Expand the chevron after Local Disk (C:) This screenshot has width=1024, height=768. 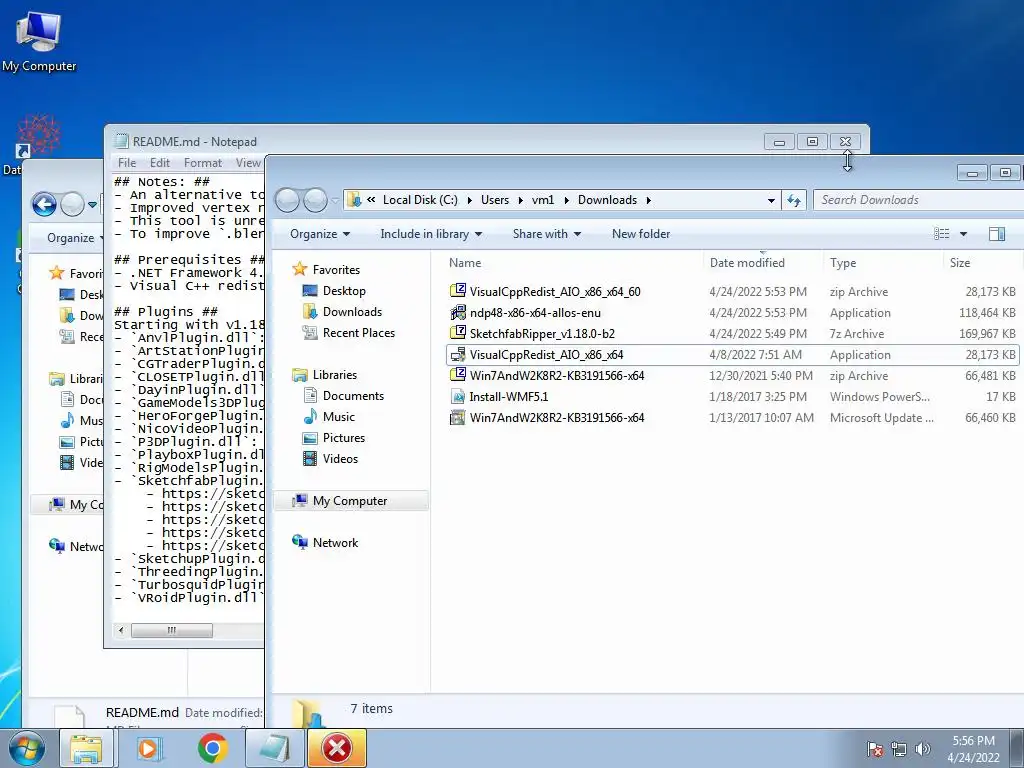click(469, 200)
